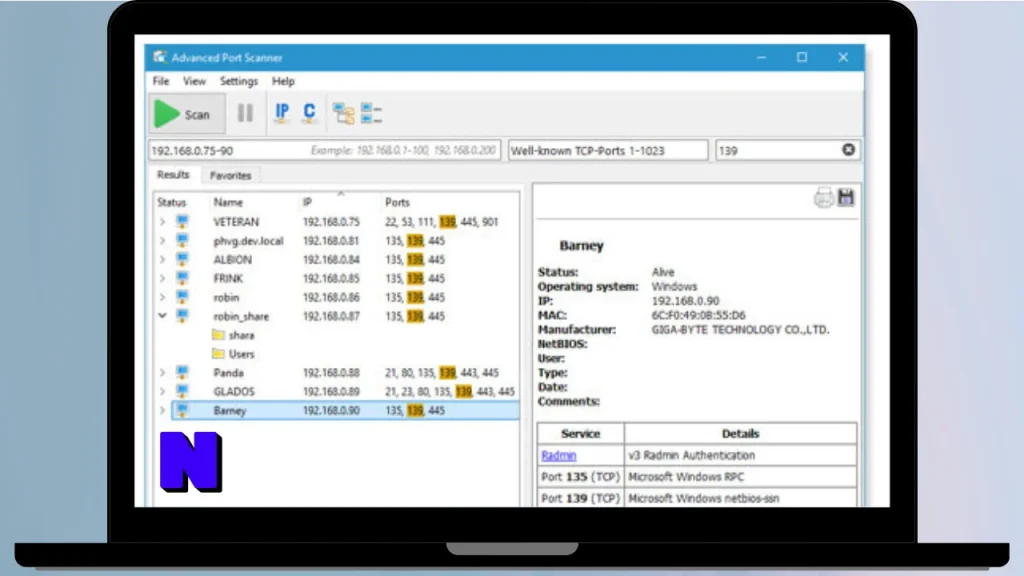Open the Users shared folder icon
The height and width of the screenshot is (576, 1024).
click(x=219, y=354)
